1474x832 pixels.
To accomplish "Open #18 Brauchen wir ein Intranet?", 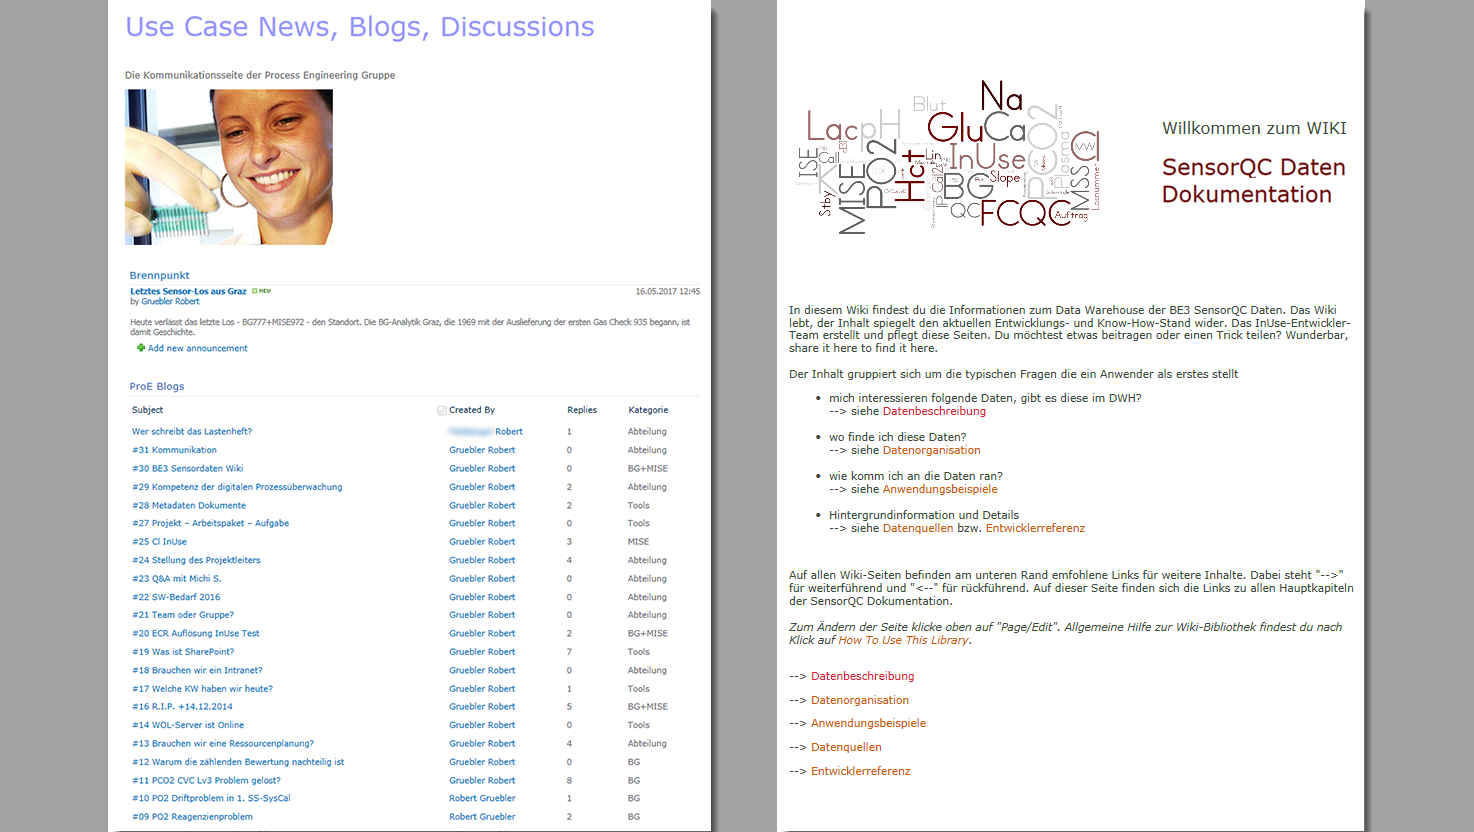I will coord(197,670).
